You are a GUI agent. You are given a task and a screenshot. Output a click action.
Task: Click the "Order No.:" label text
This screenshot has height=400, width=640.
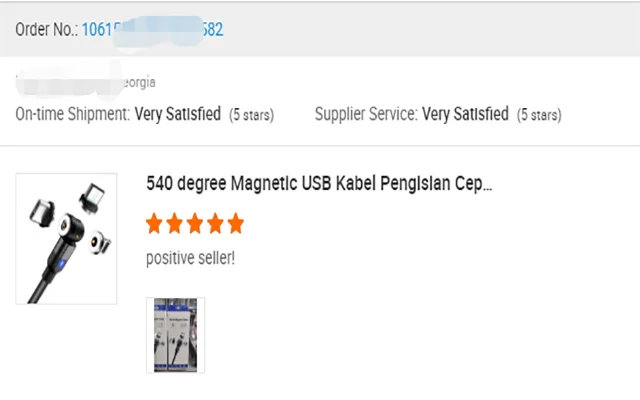click(46, 29)
